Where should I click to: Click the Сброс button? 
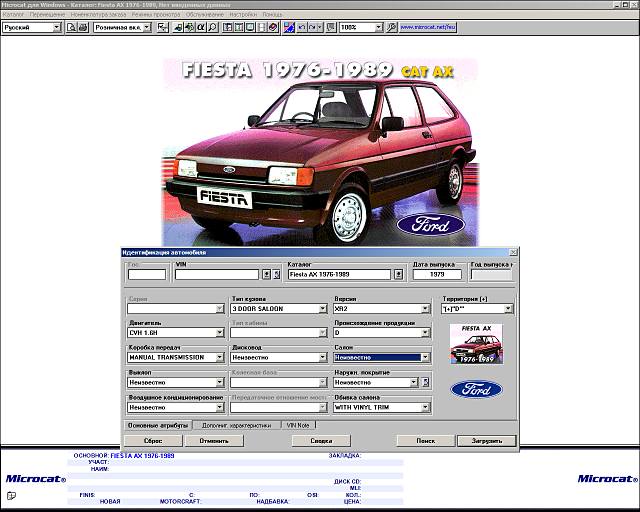(x=153, y=440)
